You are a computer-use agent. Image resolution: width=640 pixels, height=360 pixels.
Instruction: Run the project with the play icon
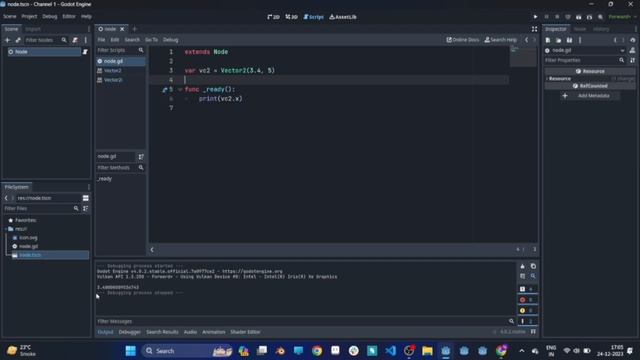pos(535,17)
